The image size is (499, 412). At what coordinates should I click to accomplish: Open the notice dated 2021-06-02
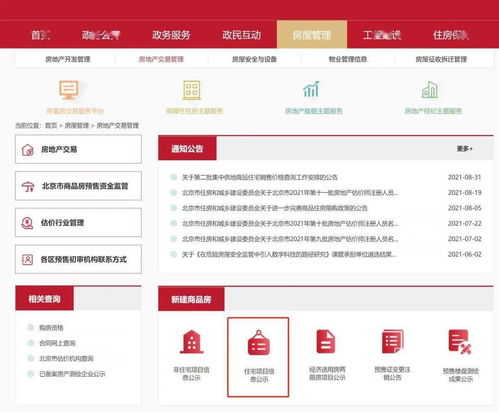289,254
